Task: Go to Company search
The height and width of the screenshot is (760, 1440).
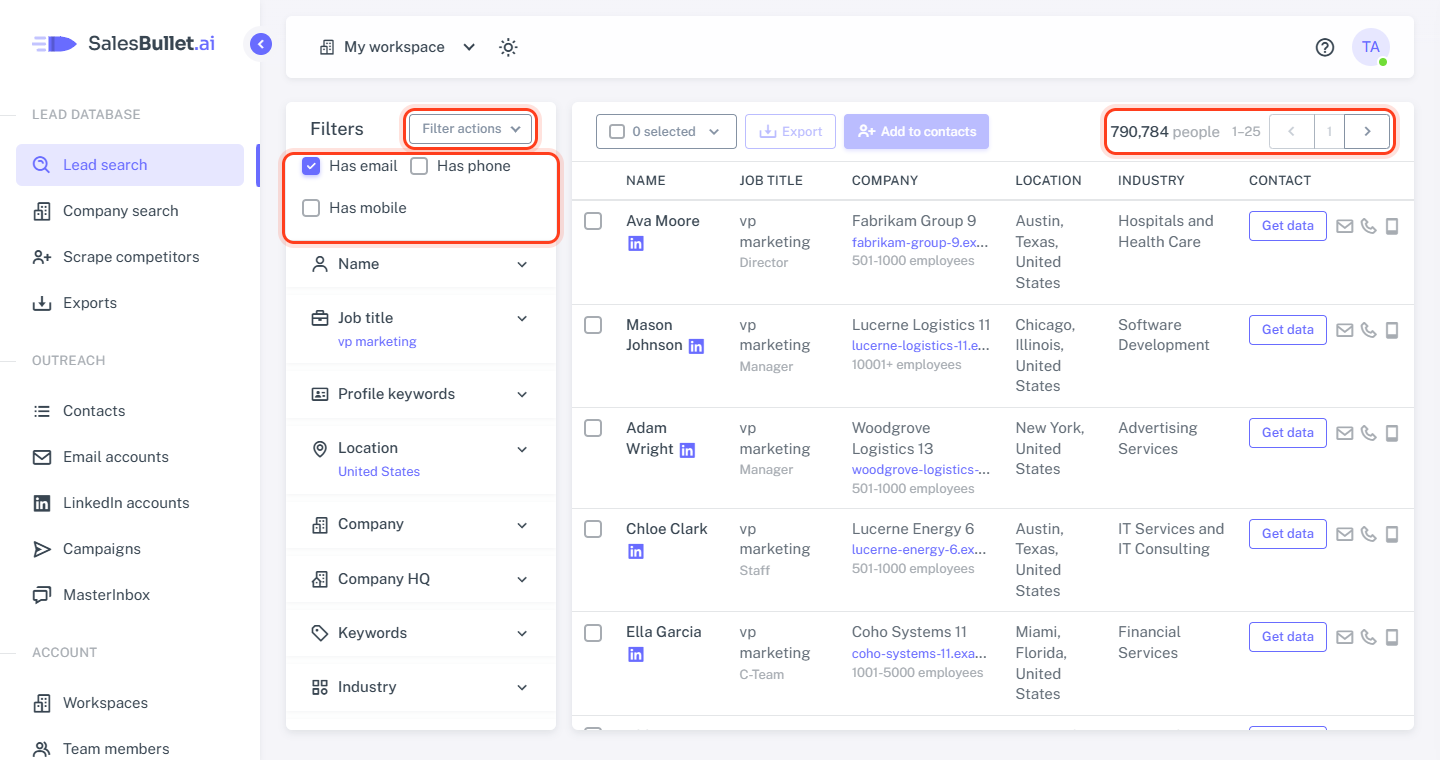Action: click(x=130, y=211)
